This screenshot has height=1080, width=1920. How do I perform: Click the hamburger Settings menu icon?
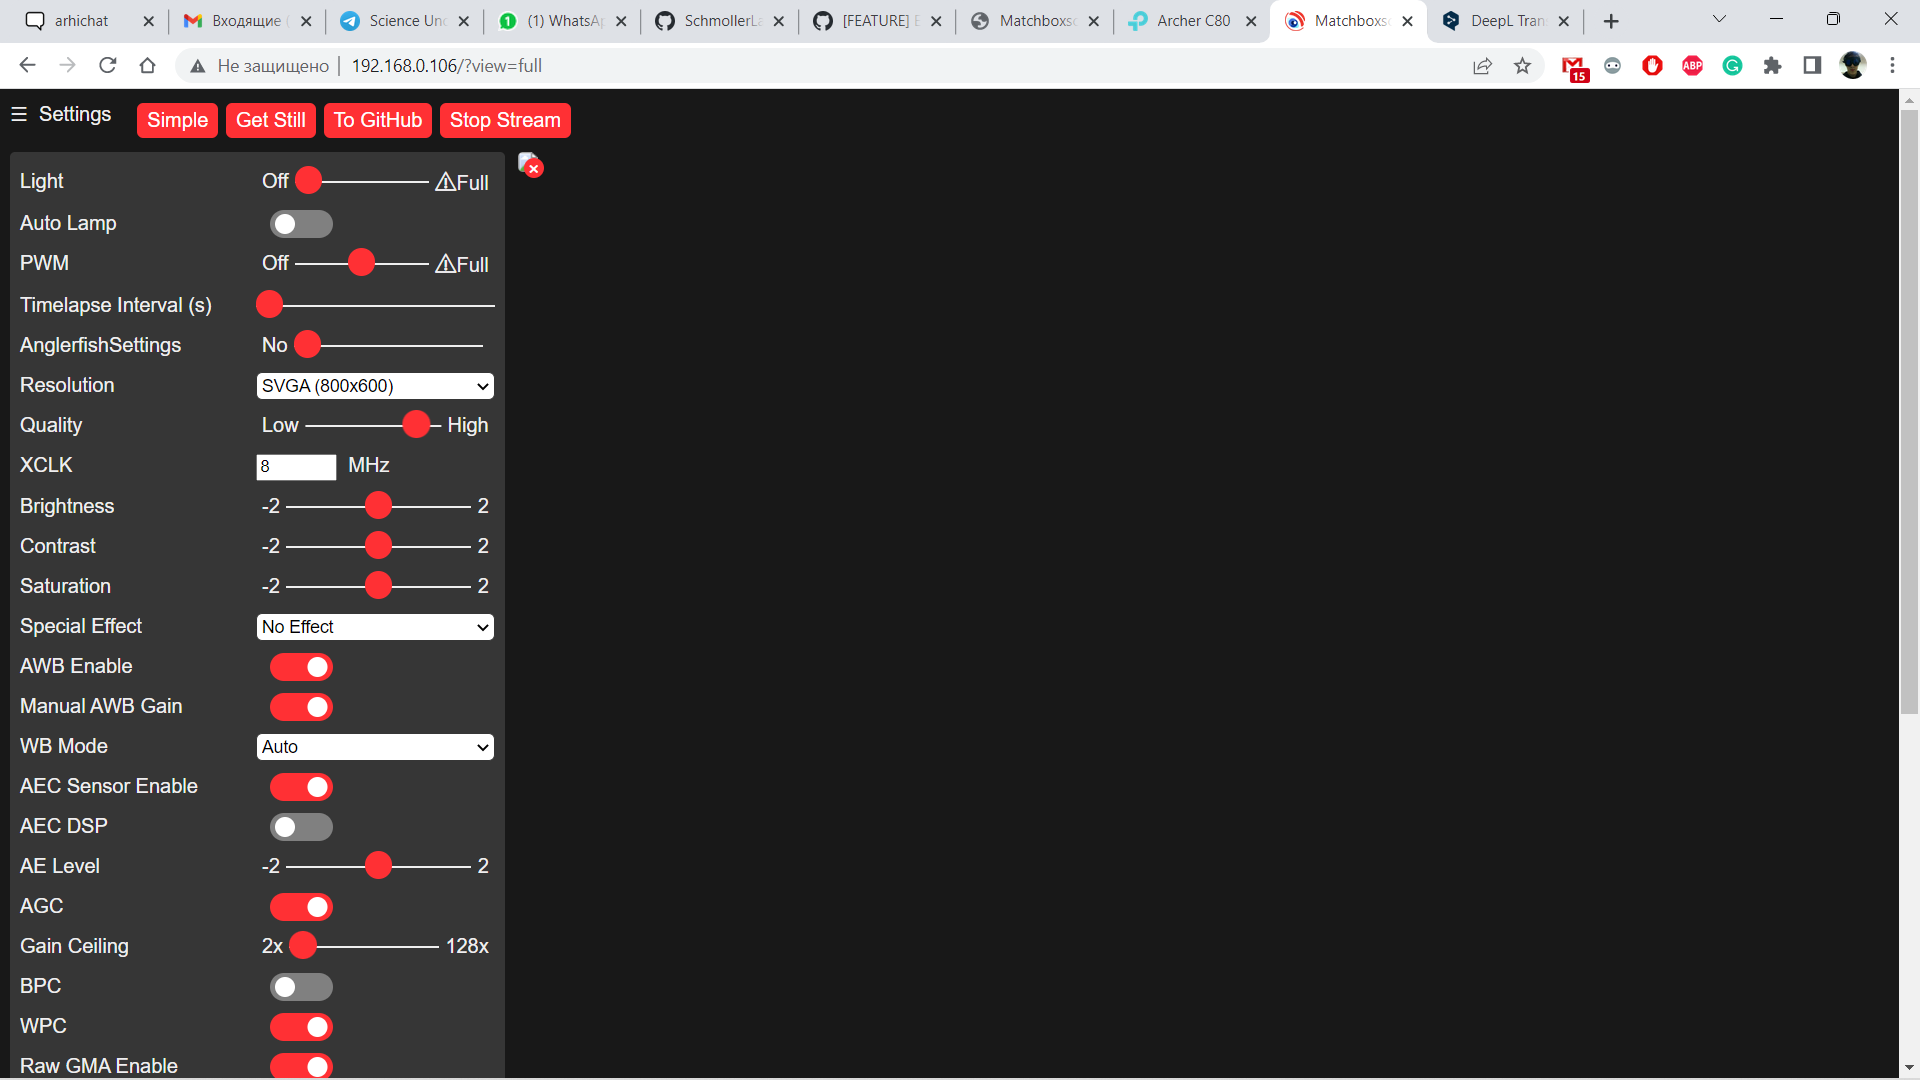[x=19, y=114]
